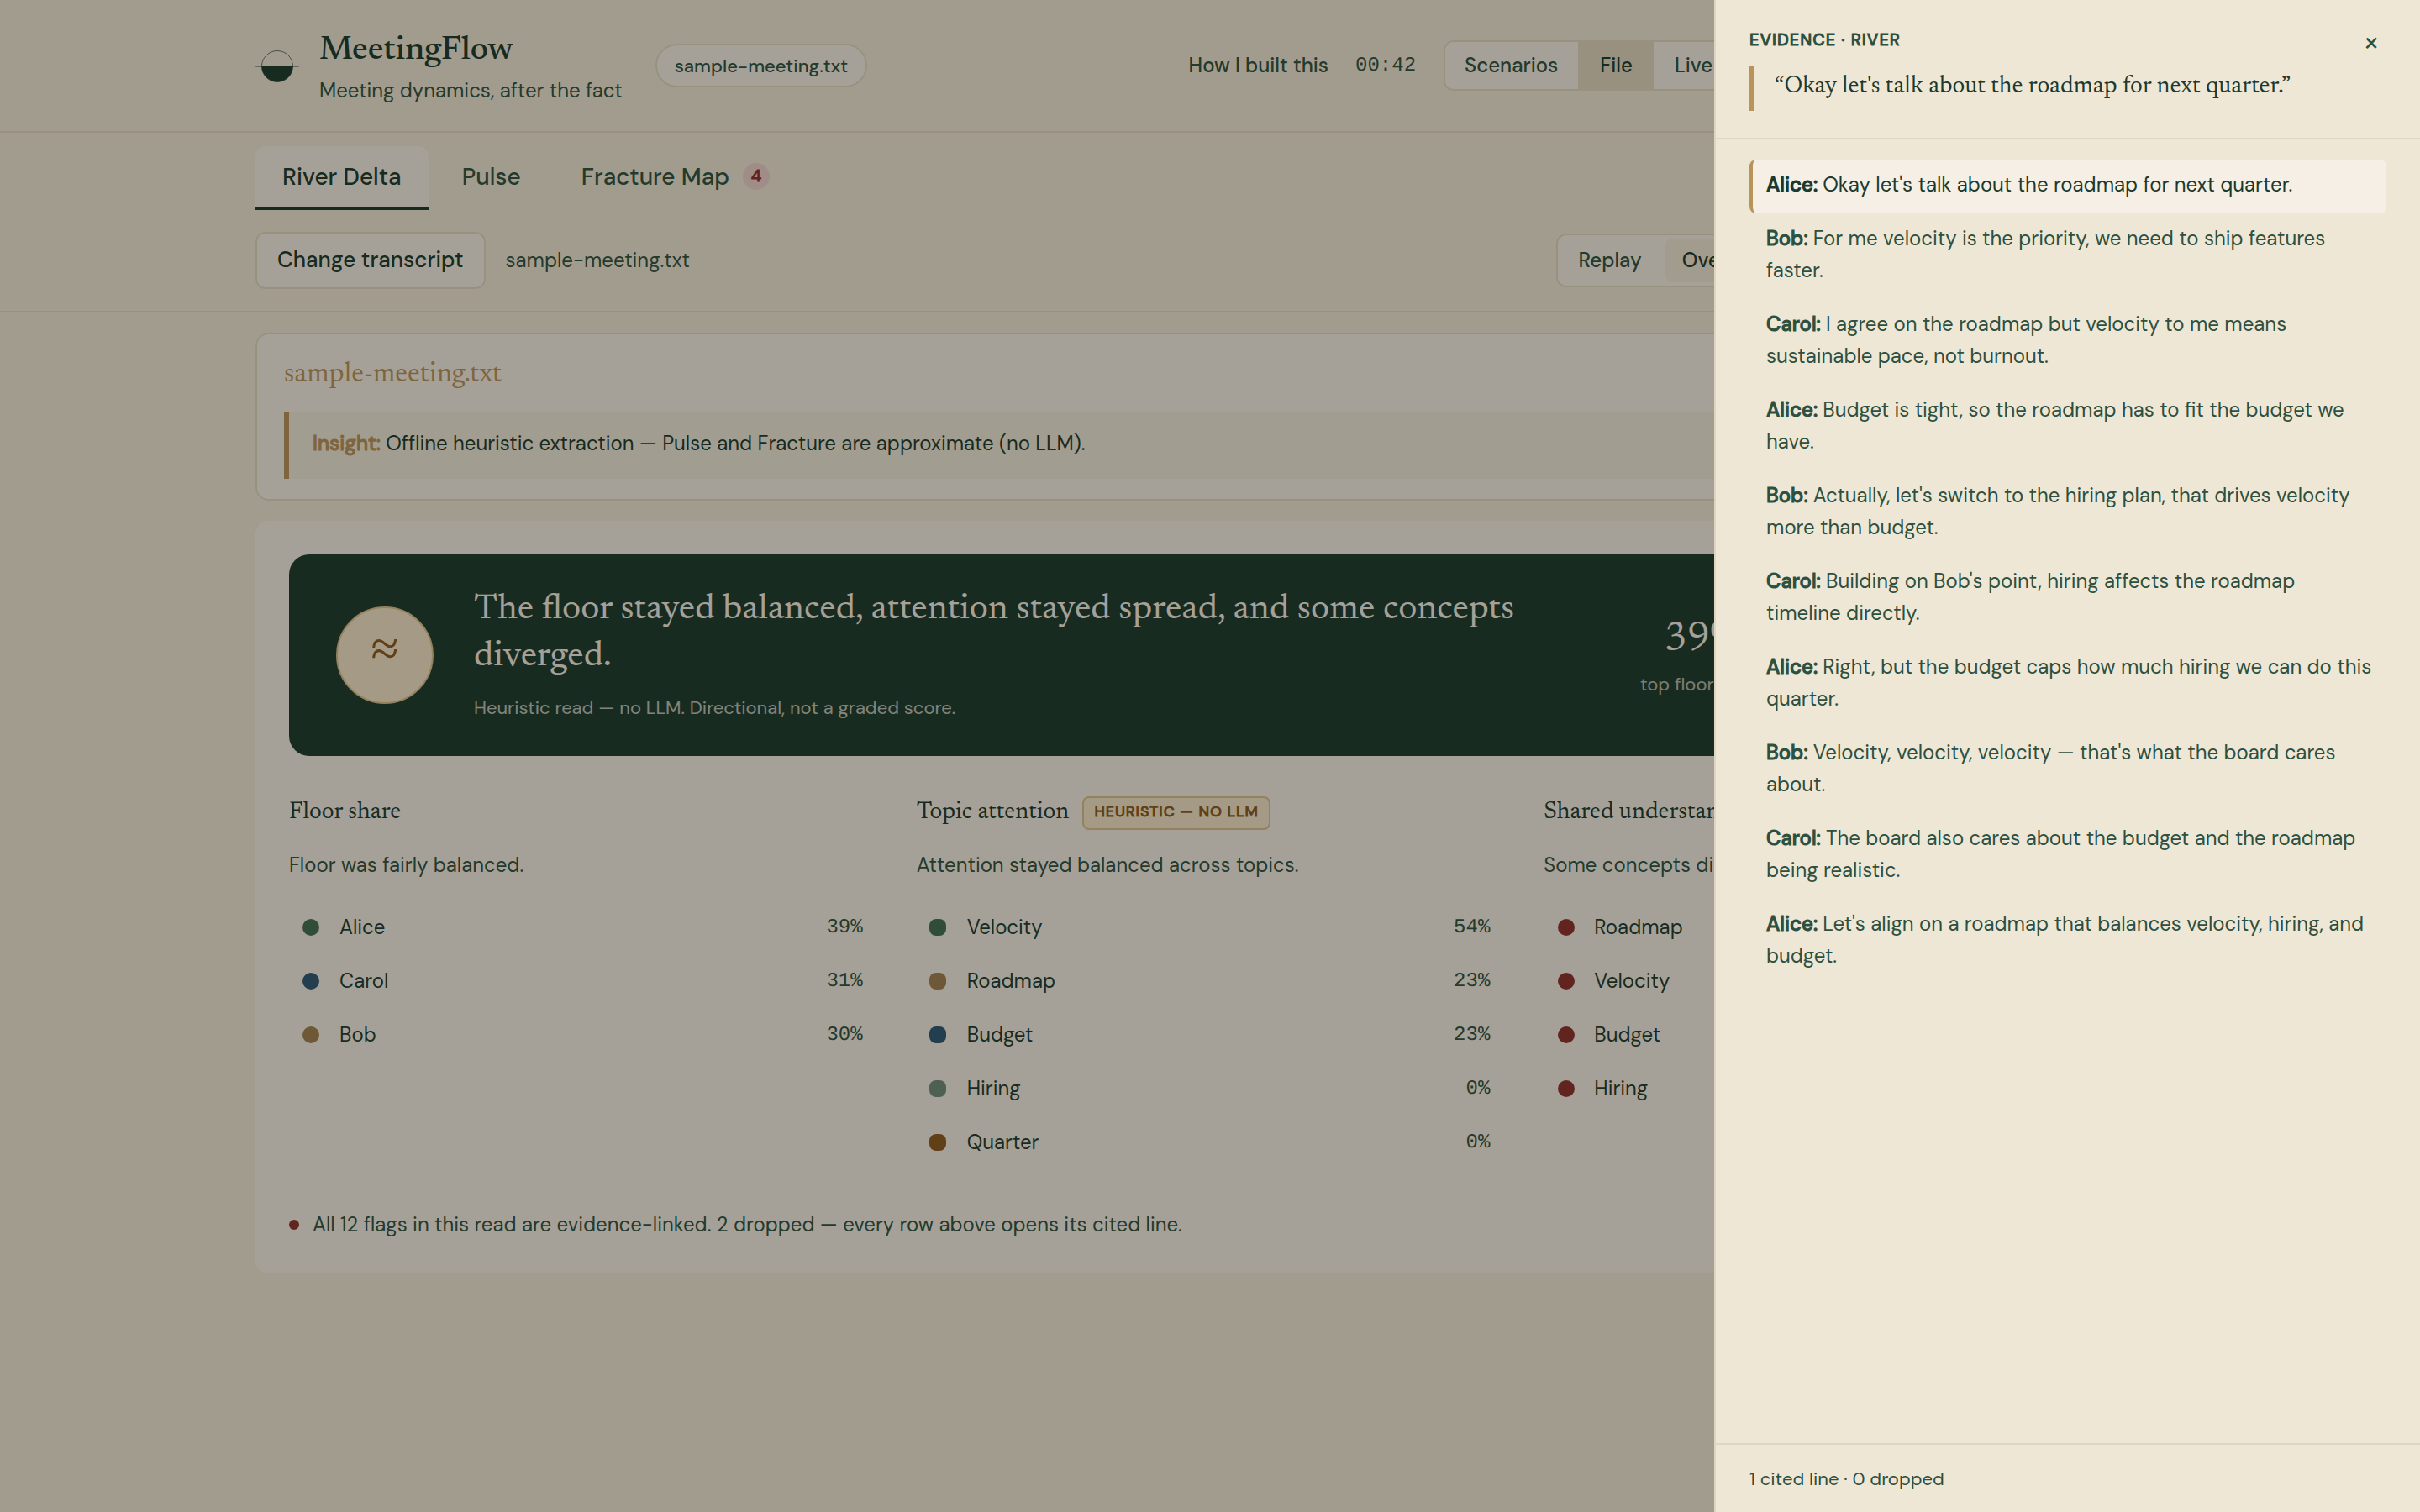
Task: Click Alice's final line about aligning on roadmap
Action: click(x=2067, y=940)
